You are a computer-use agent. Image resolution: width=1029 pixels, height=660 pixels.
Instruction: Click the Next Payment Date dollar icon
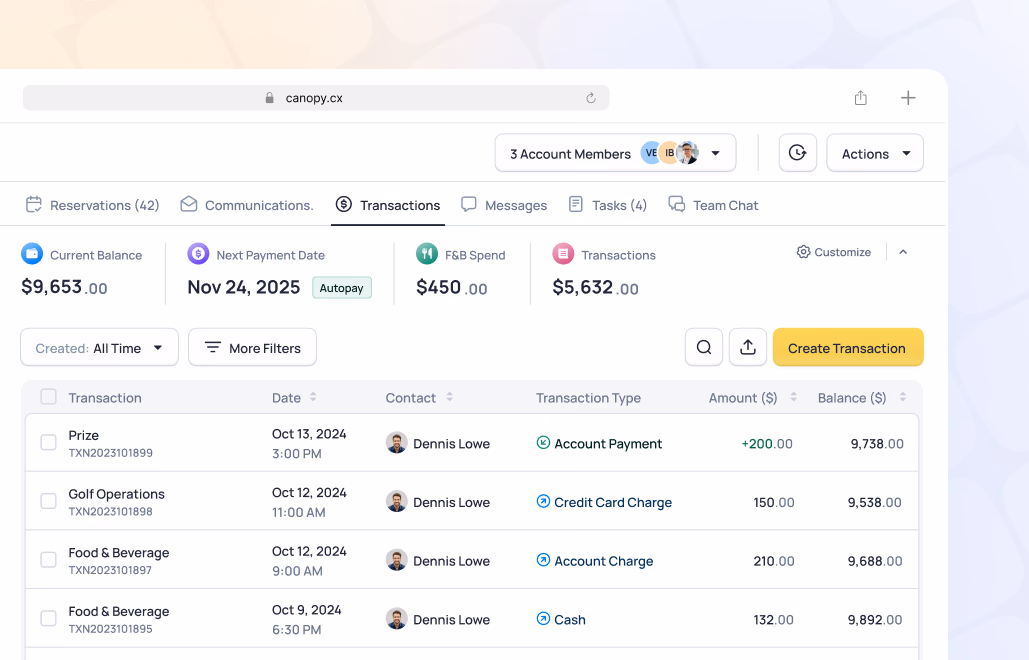click(x=198, y=253)
